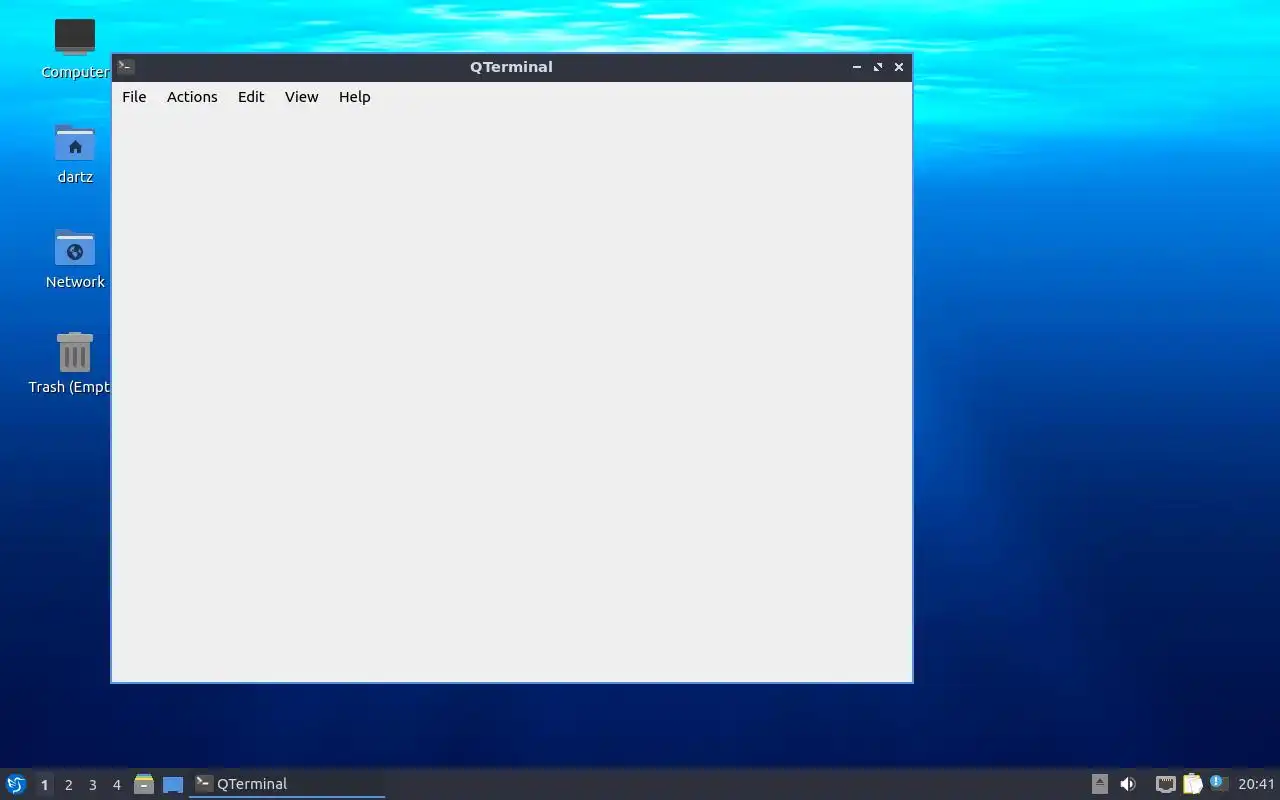Viewport: 1280px width, 800px height.
Task: Open the Edit menu
Action: coord(251,97)
